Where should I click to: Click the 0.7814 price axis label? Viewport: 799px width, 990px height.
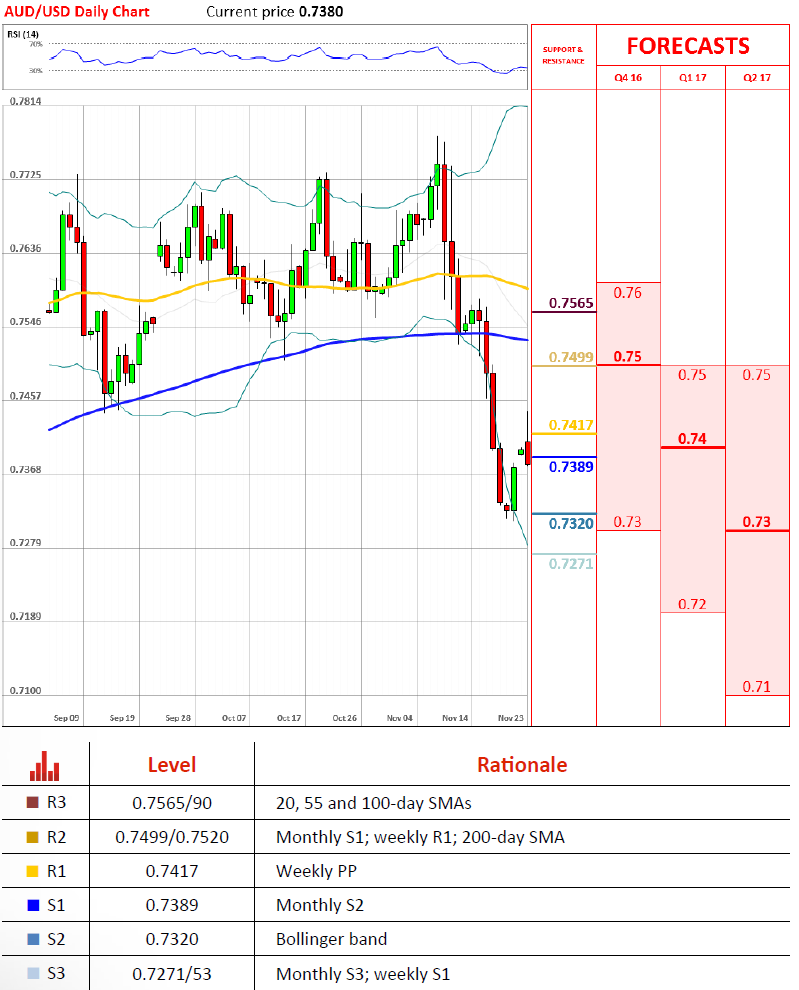click(25, 102)
